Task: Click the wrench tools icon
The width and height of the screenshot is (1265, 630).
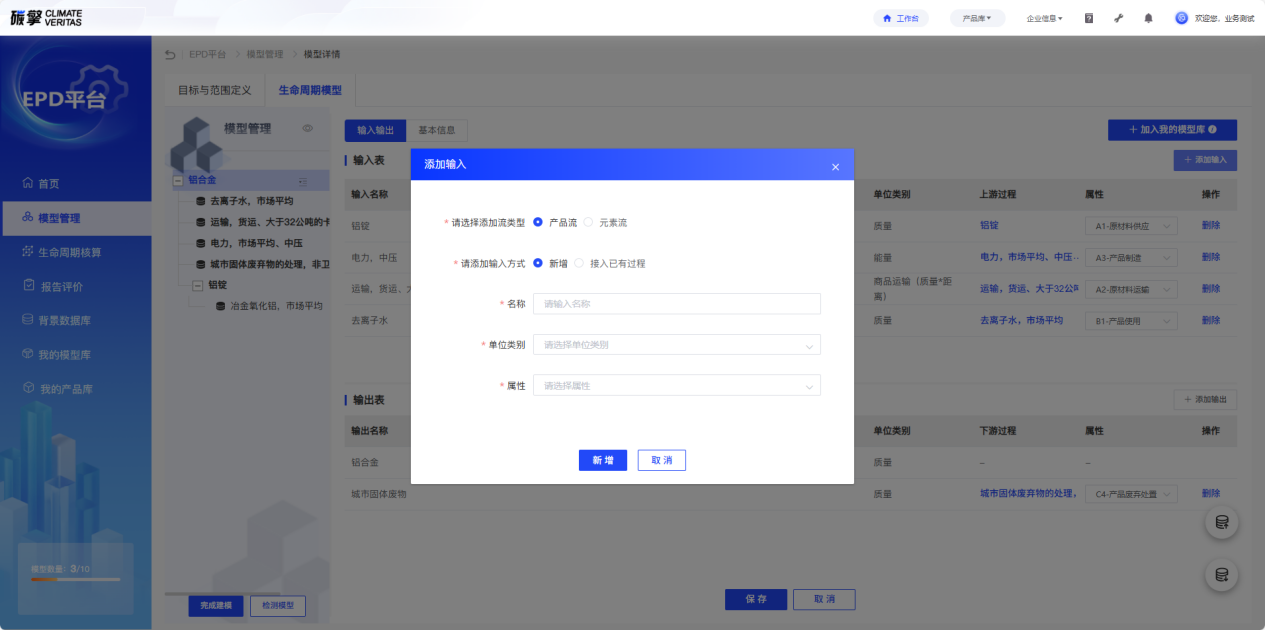Action: coord(1118,18)
